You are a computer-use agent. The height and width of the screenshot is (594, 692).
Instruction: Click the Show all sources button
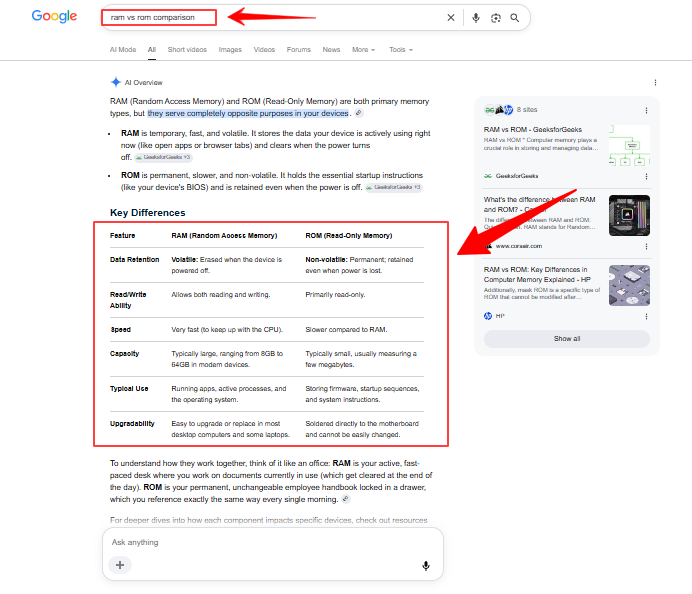567,338
